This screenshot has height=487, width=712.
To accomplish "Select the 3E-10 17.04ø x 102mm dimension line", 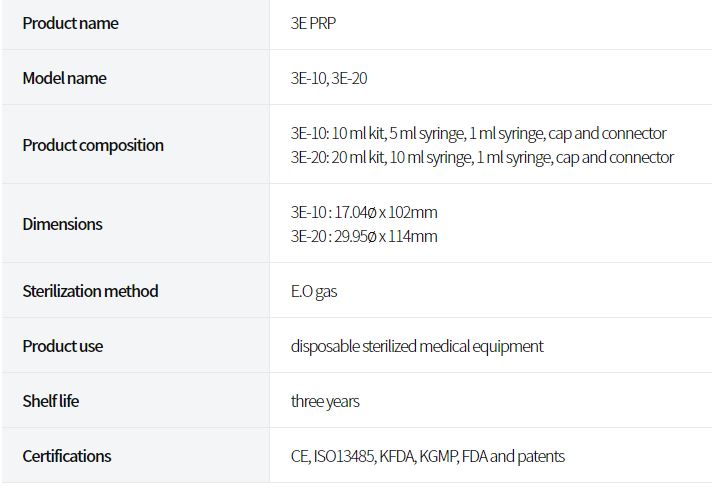I will [364, 212].
